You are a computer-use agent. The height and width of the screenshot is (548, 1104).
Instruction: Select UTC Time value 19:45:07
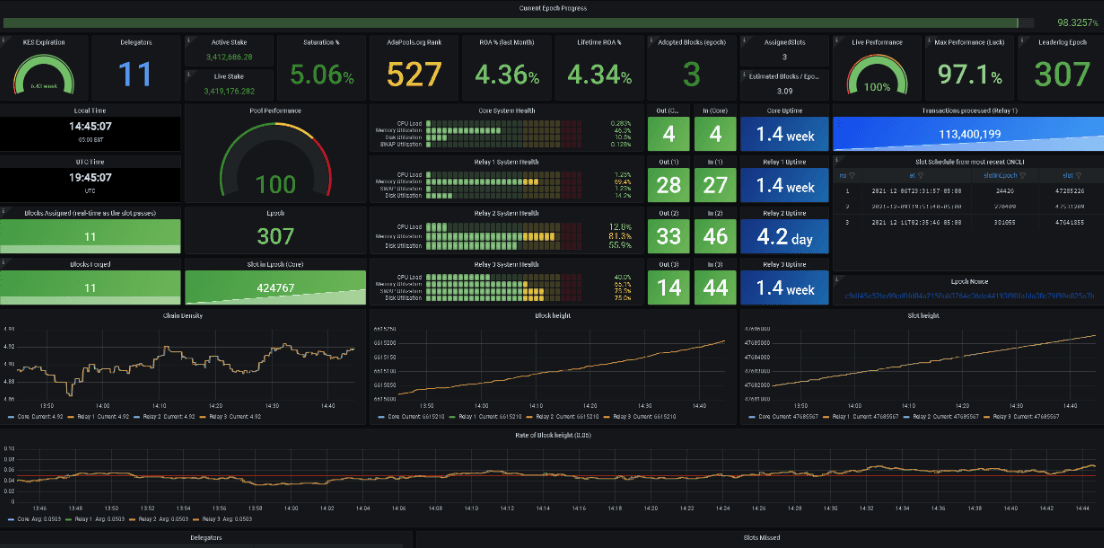click(x=90, y=178)
